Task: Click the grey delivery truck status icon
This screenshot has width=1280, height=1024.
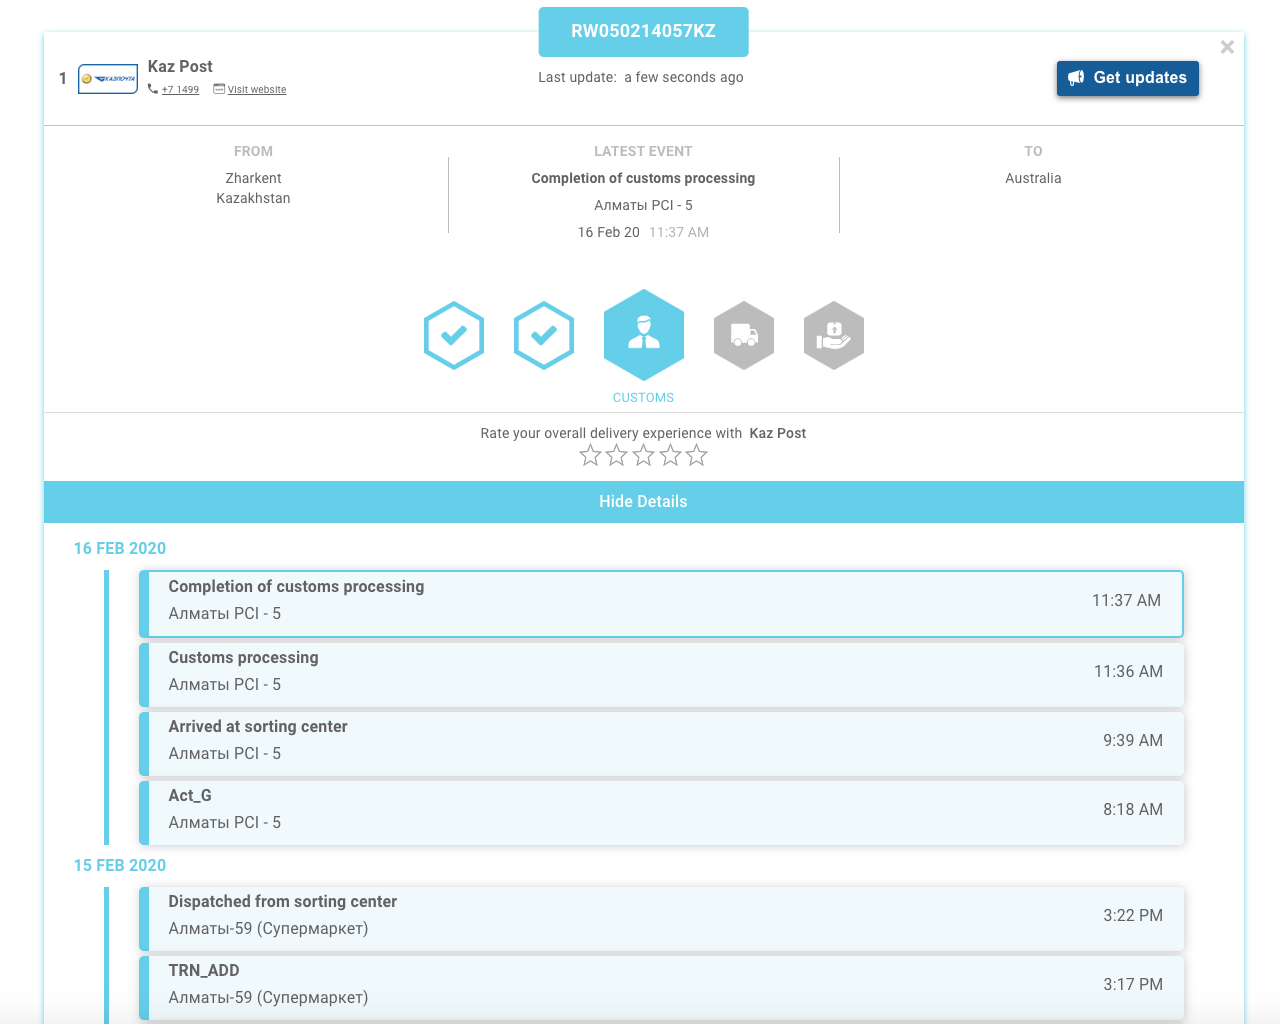Action: (x=744, y=335)
